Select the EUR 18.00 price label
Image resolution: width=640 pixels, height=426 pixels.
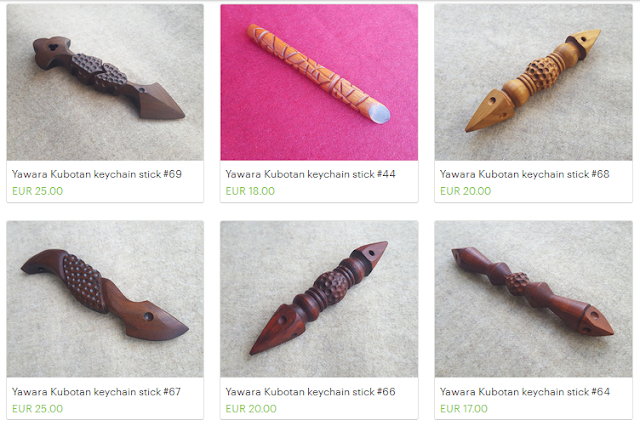250,191
